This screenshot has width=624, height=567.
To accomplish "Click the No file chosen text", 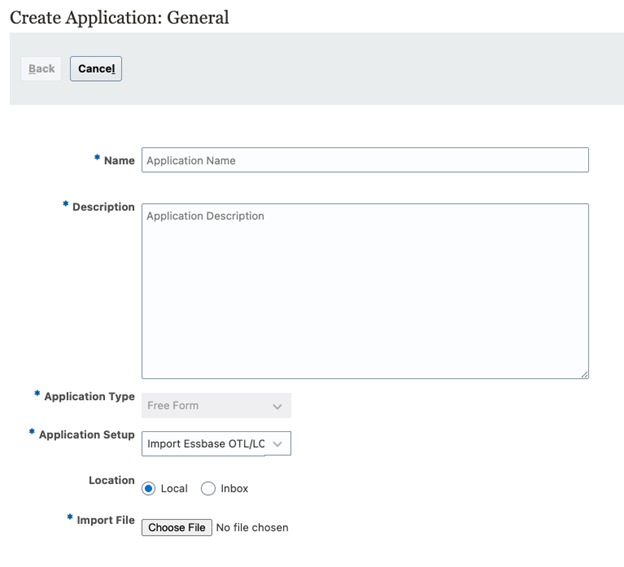I will click(252, 528).
